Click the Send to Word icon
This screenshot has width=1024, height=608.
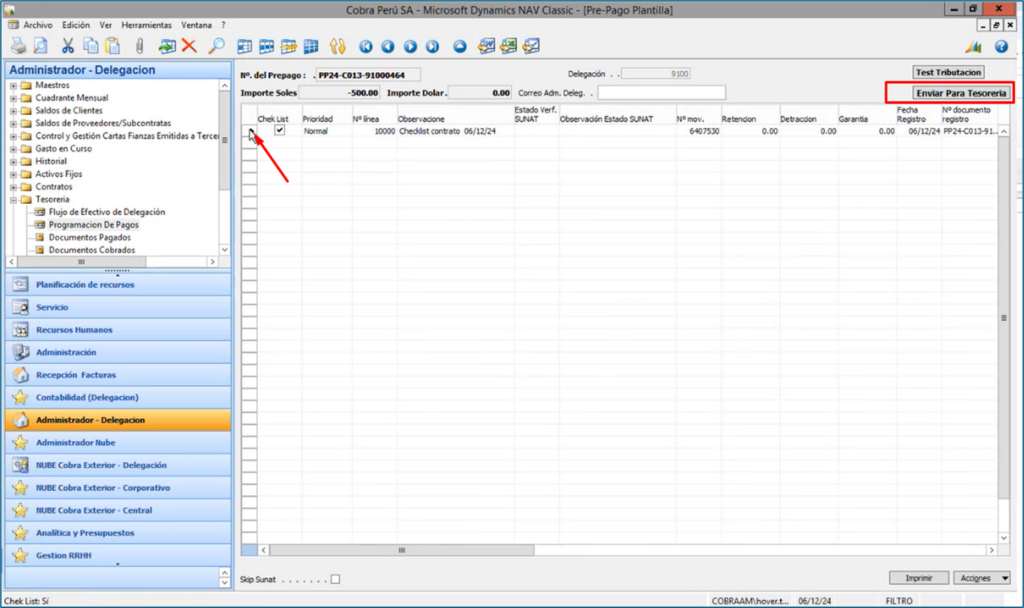tap(487, 46)
